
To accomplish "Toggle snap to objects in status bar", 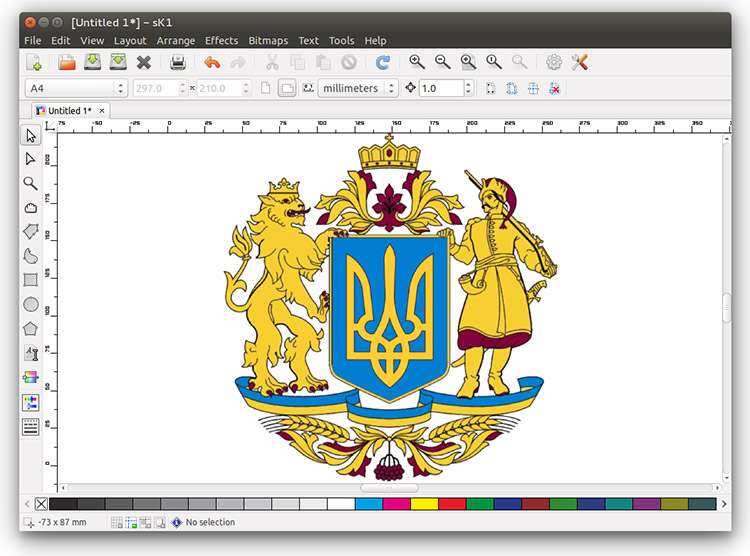I will [x=145, y=523].
